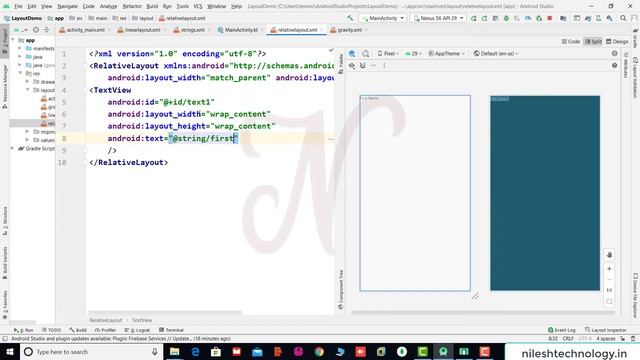This screenshot has height=360, width=640.
Task: Expand Gradle Scripts node
Action: 13,148
